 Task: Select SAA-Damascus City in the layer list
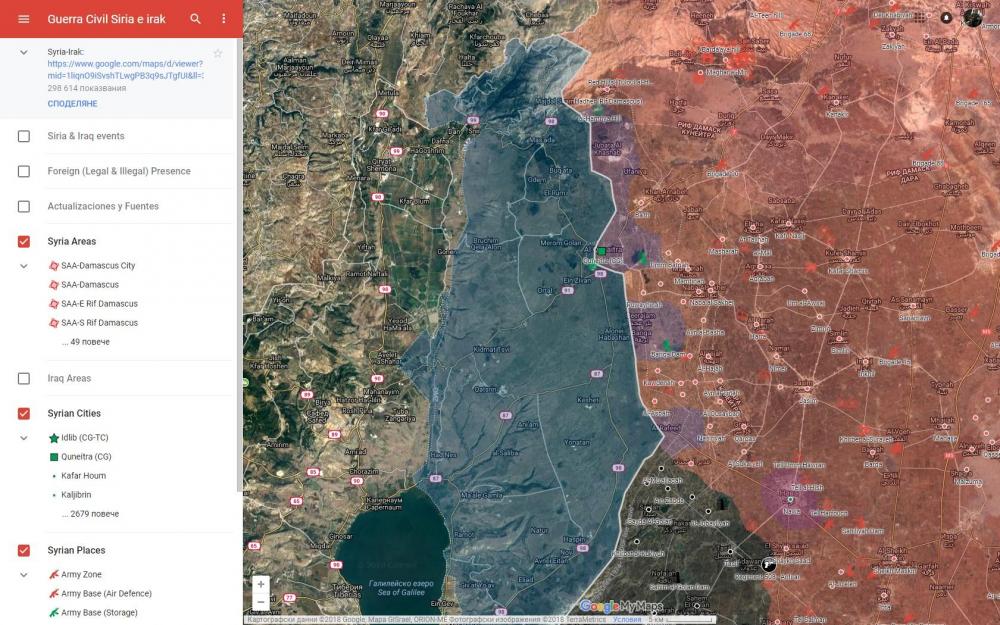pyautogui.click(x=97, y=266)
